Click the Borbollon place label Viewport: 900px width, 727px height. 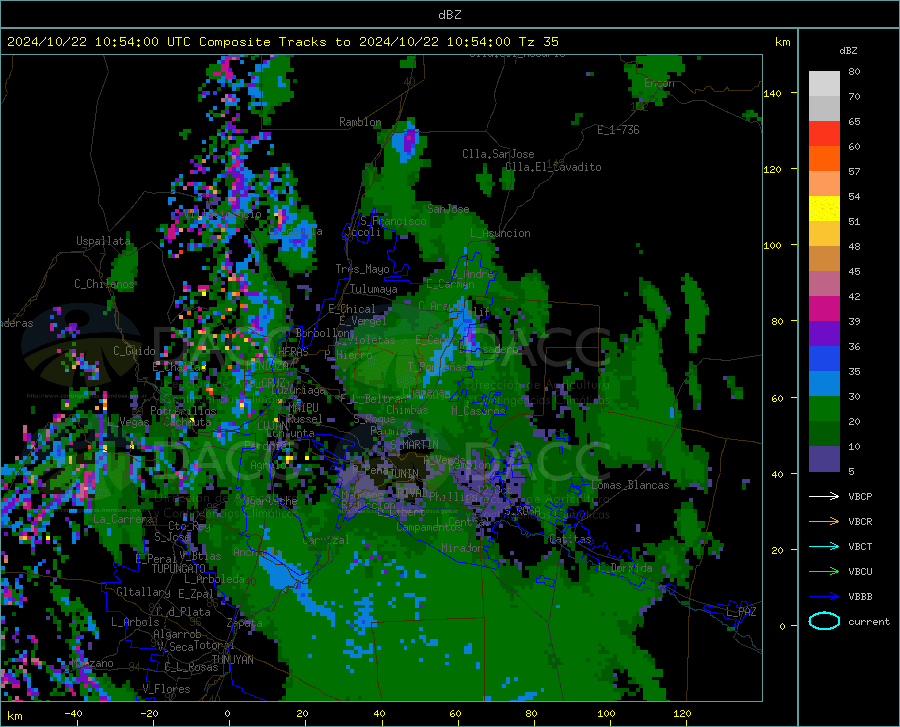point(323,333)
